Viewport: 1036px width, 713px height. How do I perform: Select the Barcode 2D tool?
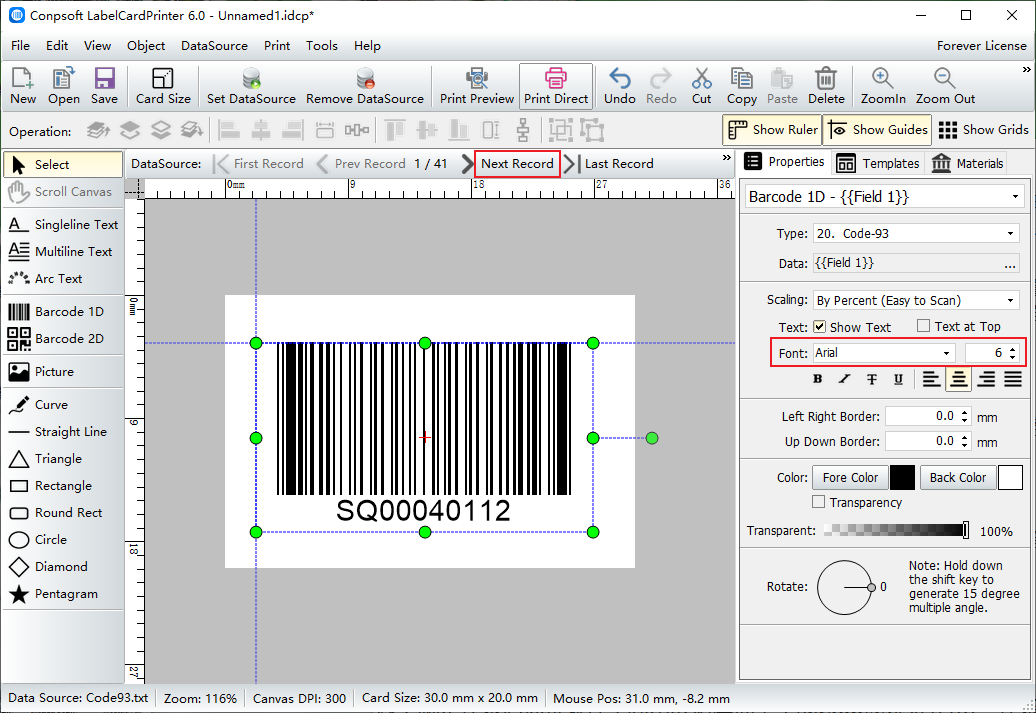[x=63, y=338]
